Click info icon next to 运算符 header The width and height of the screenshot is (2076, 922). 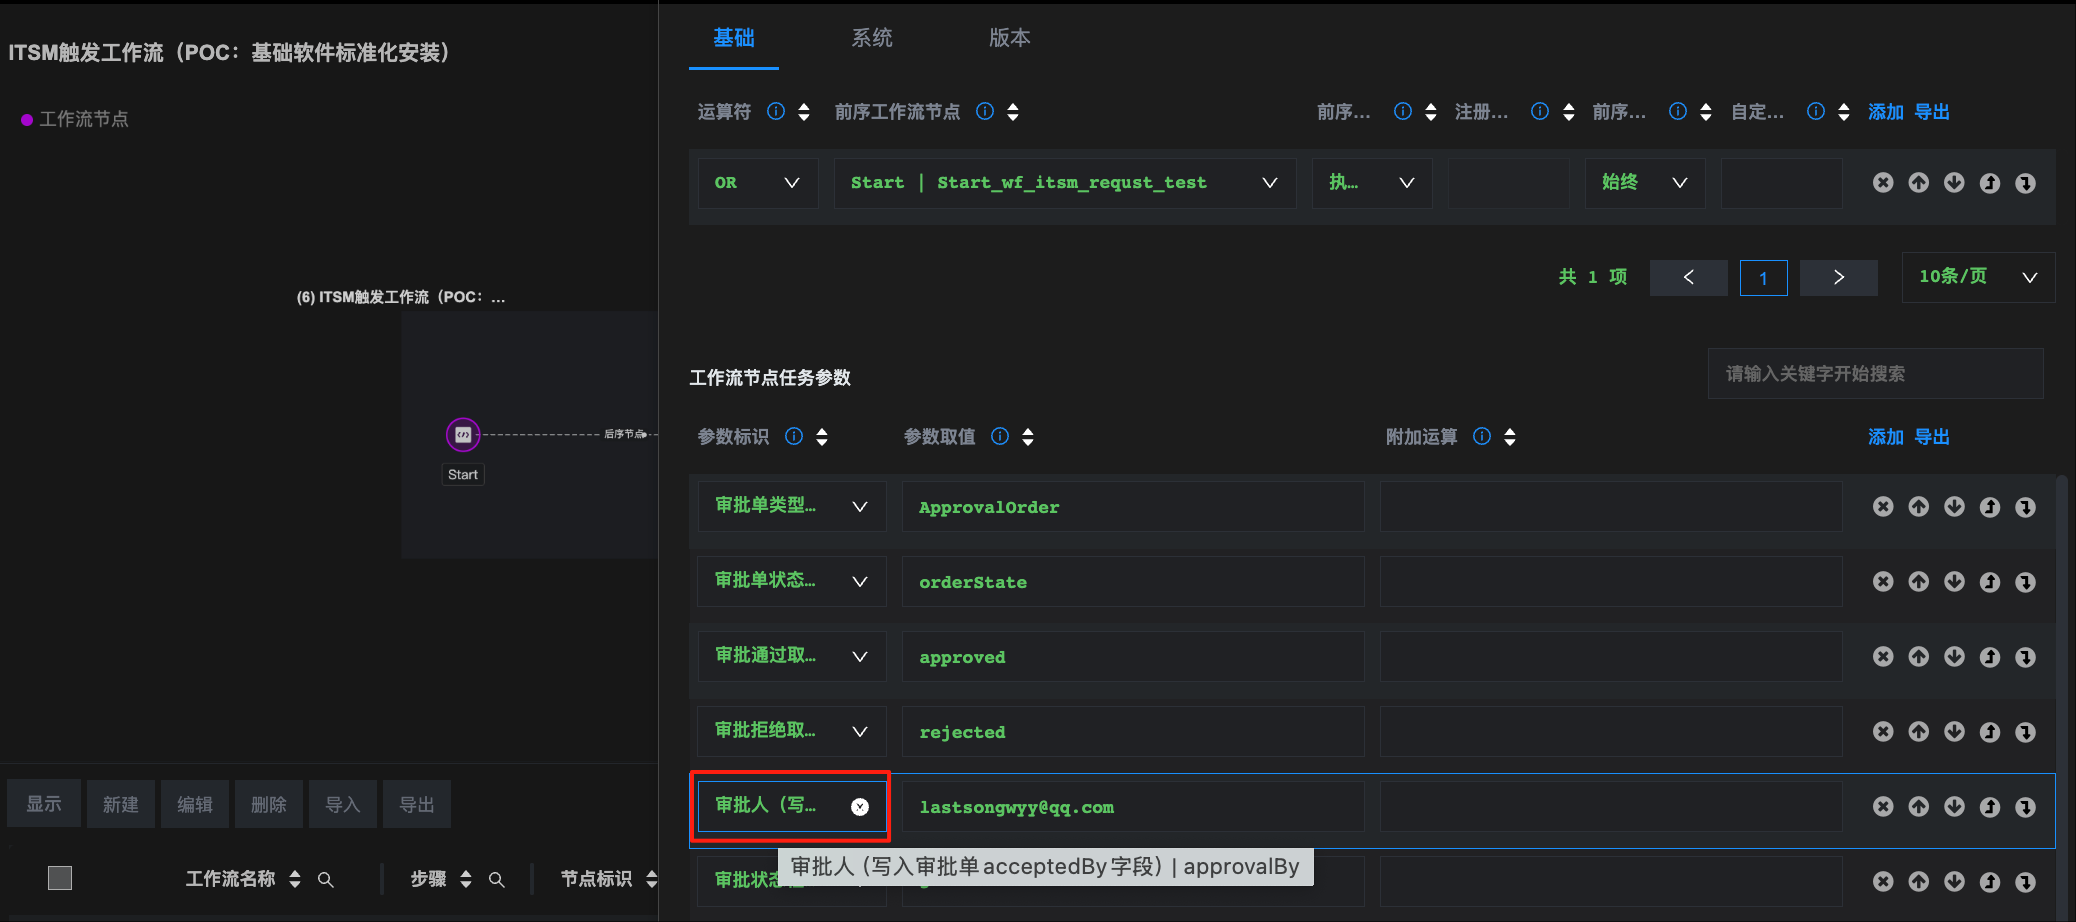click(776, 111)
